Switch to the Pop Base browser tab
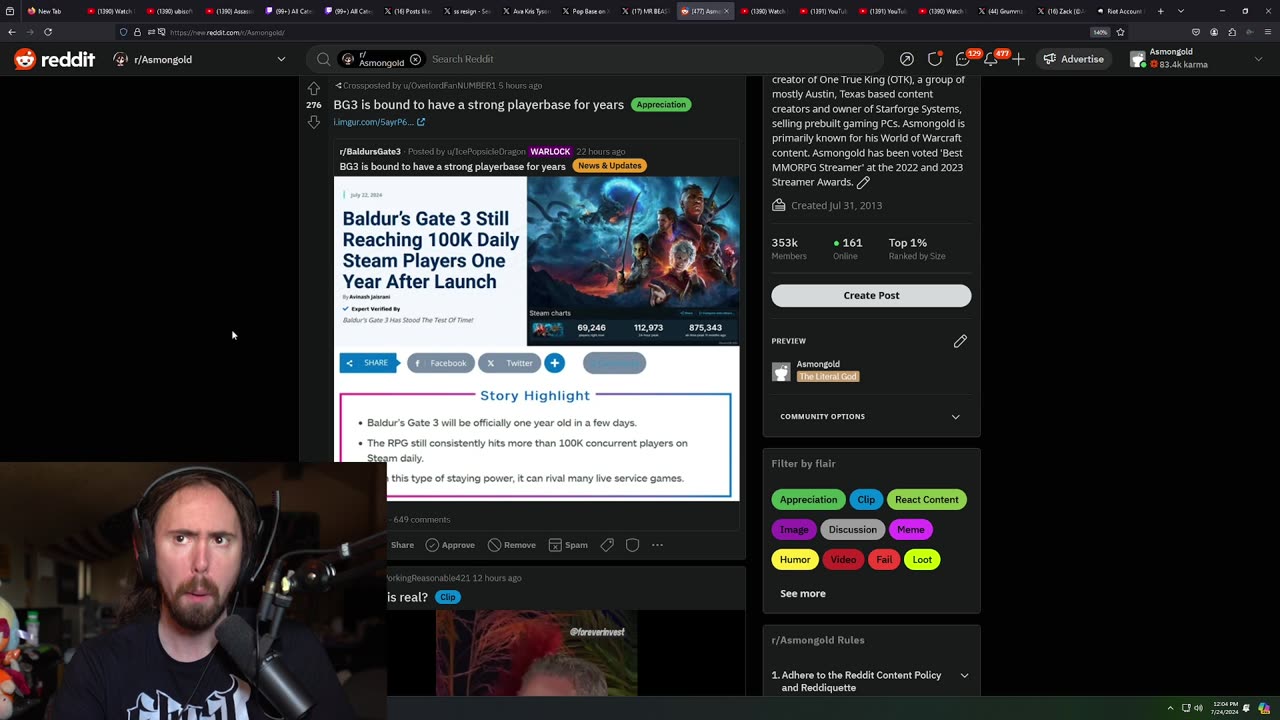1280x720 pixels. 586,11
